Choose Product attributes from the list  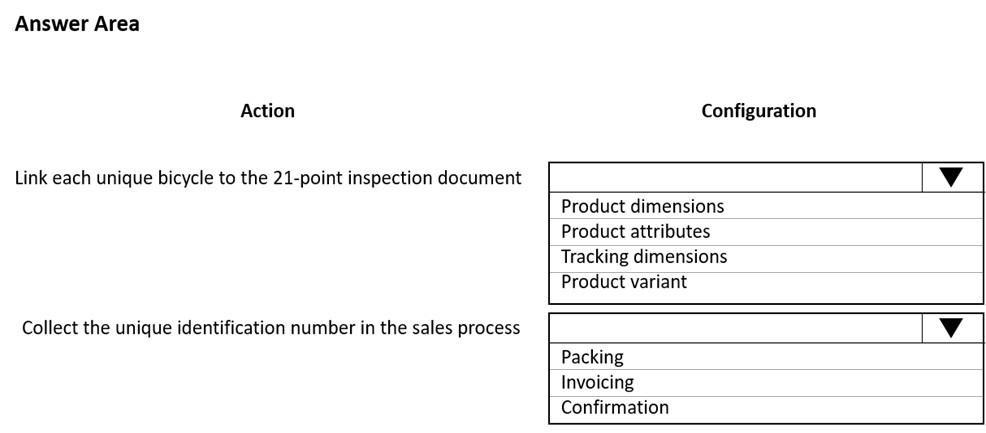(x=765, y=232)
